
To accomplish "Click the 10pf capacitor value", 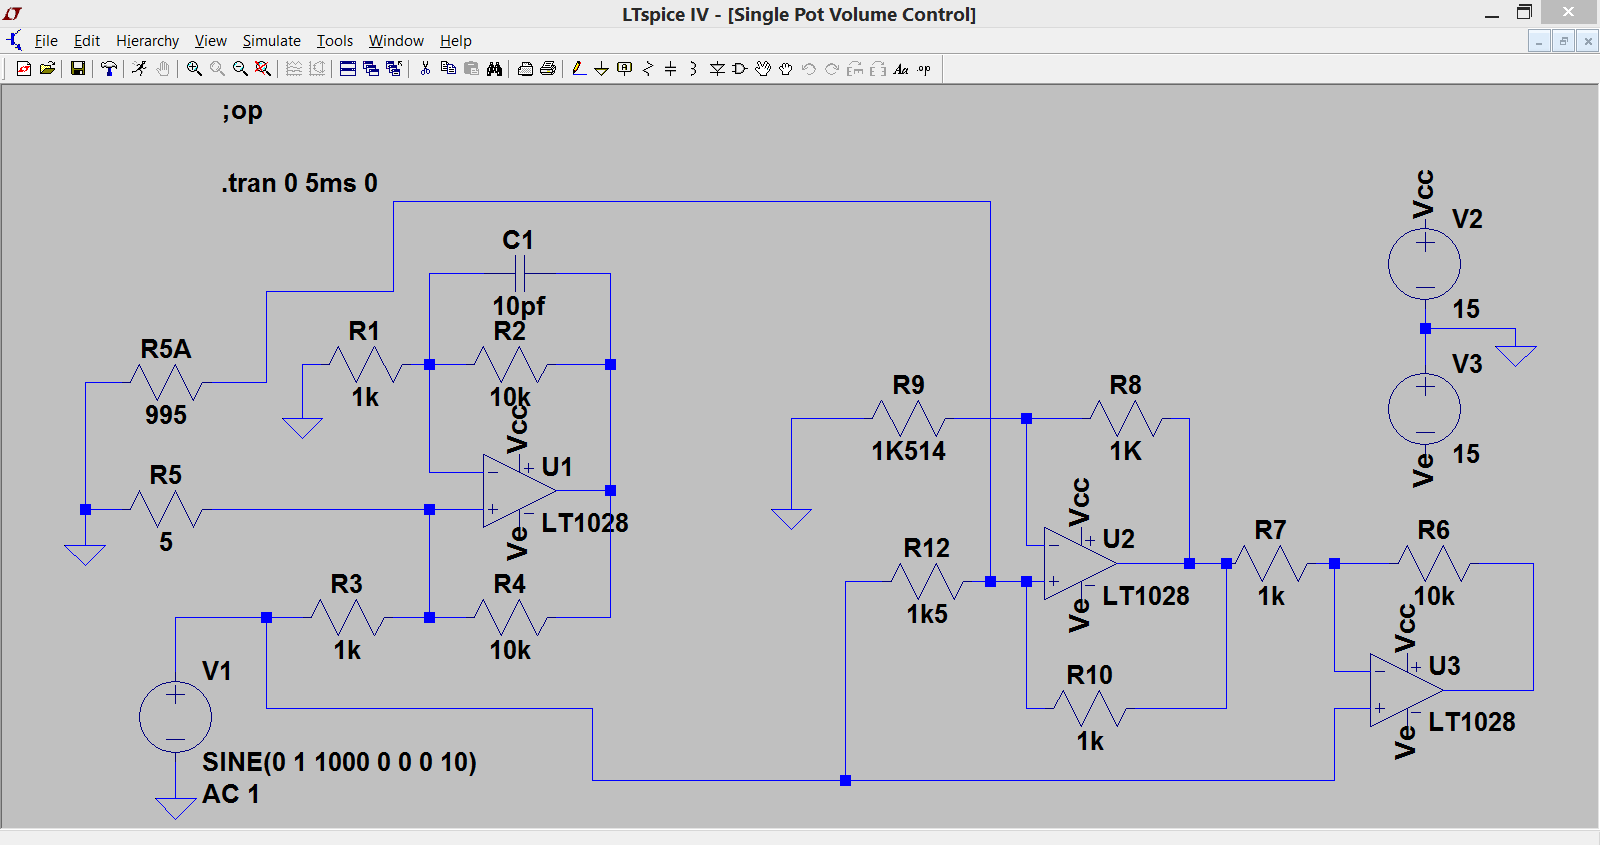I will (x=519, y=306).
